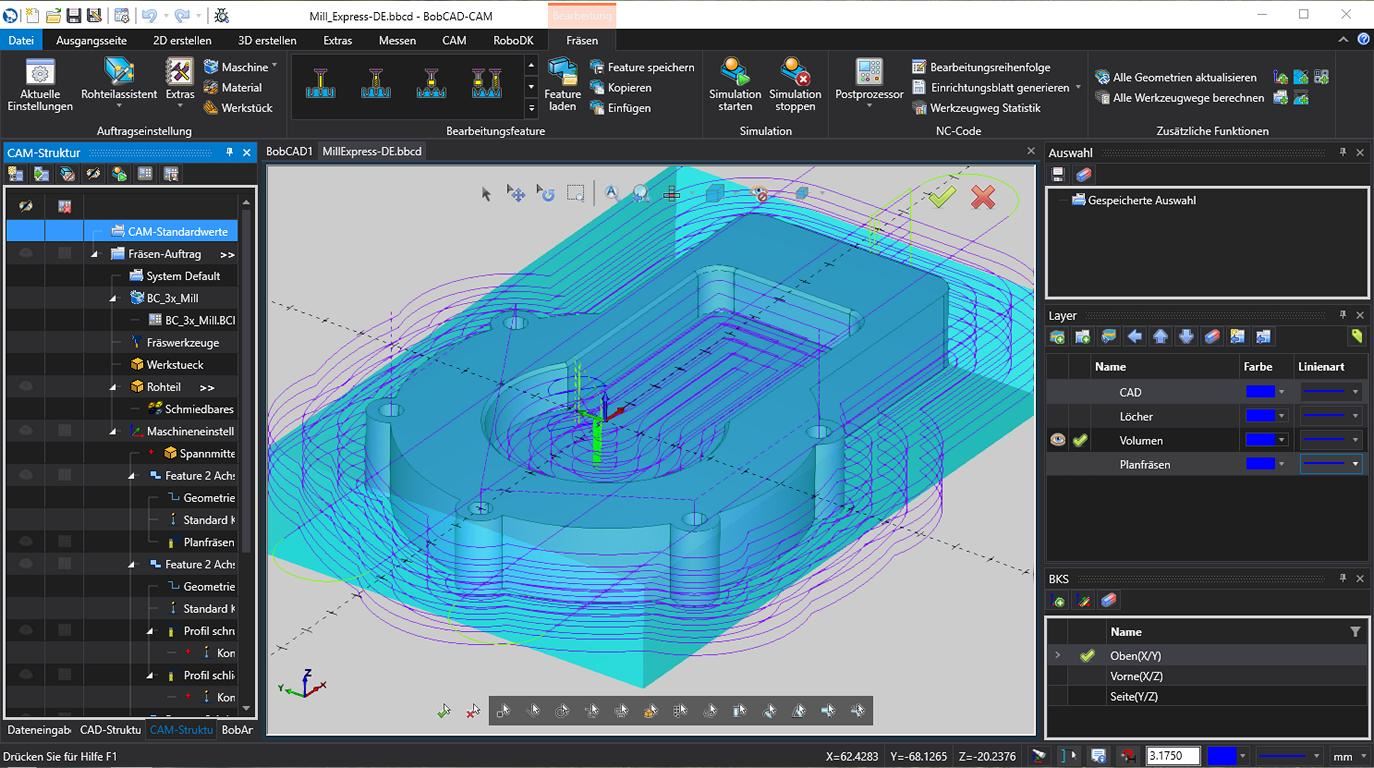Switch to CAD-Struktur bottom tab

[x=110, y=730]
